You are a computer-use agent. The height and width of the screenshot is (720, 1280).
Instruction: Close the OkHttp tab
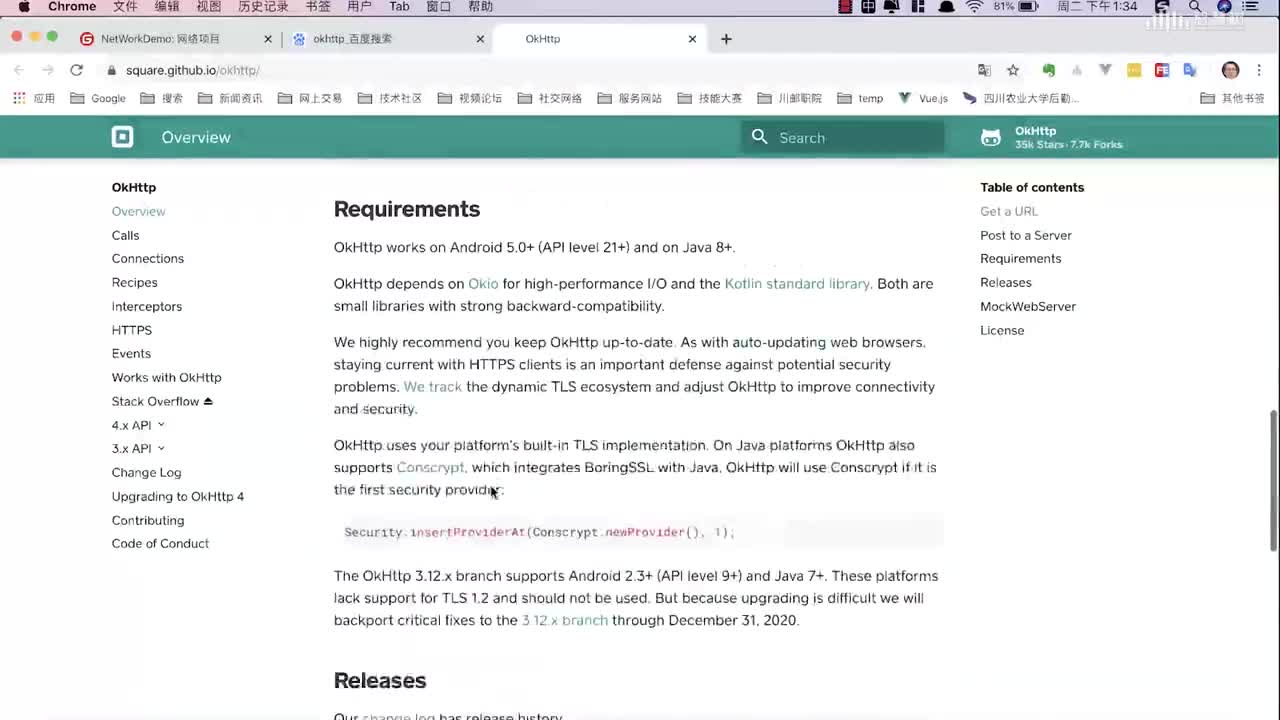692,39
